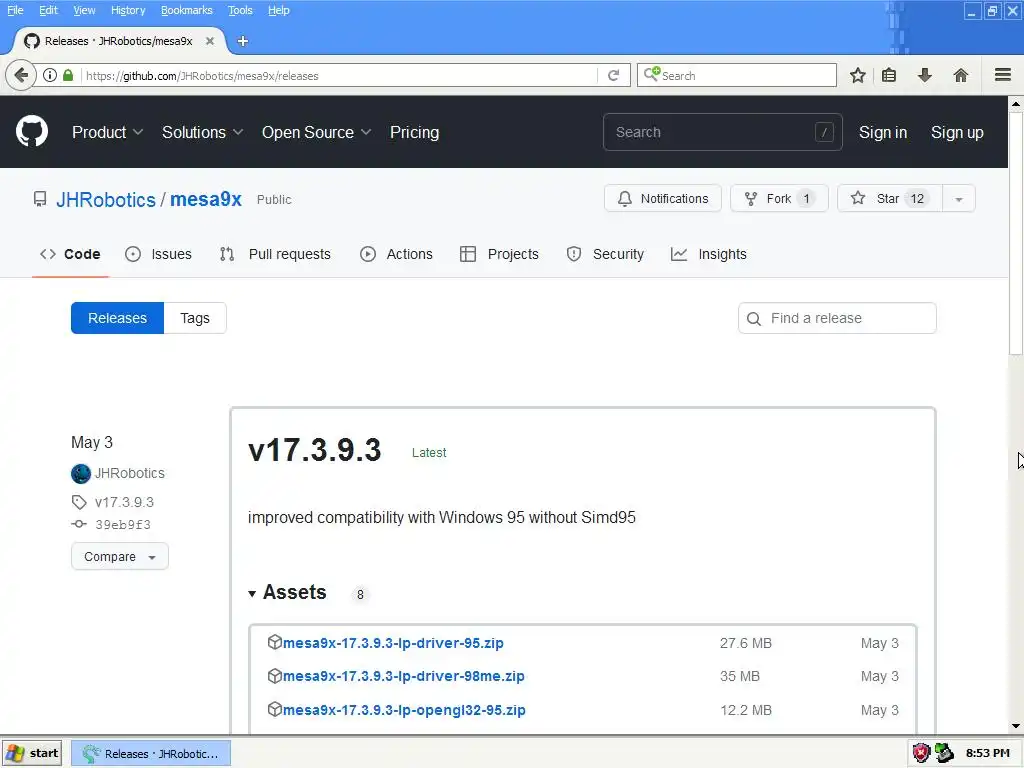Collapse the Assets section triangle
1024x768 pixels.
click(252, 593)
